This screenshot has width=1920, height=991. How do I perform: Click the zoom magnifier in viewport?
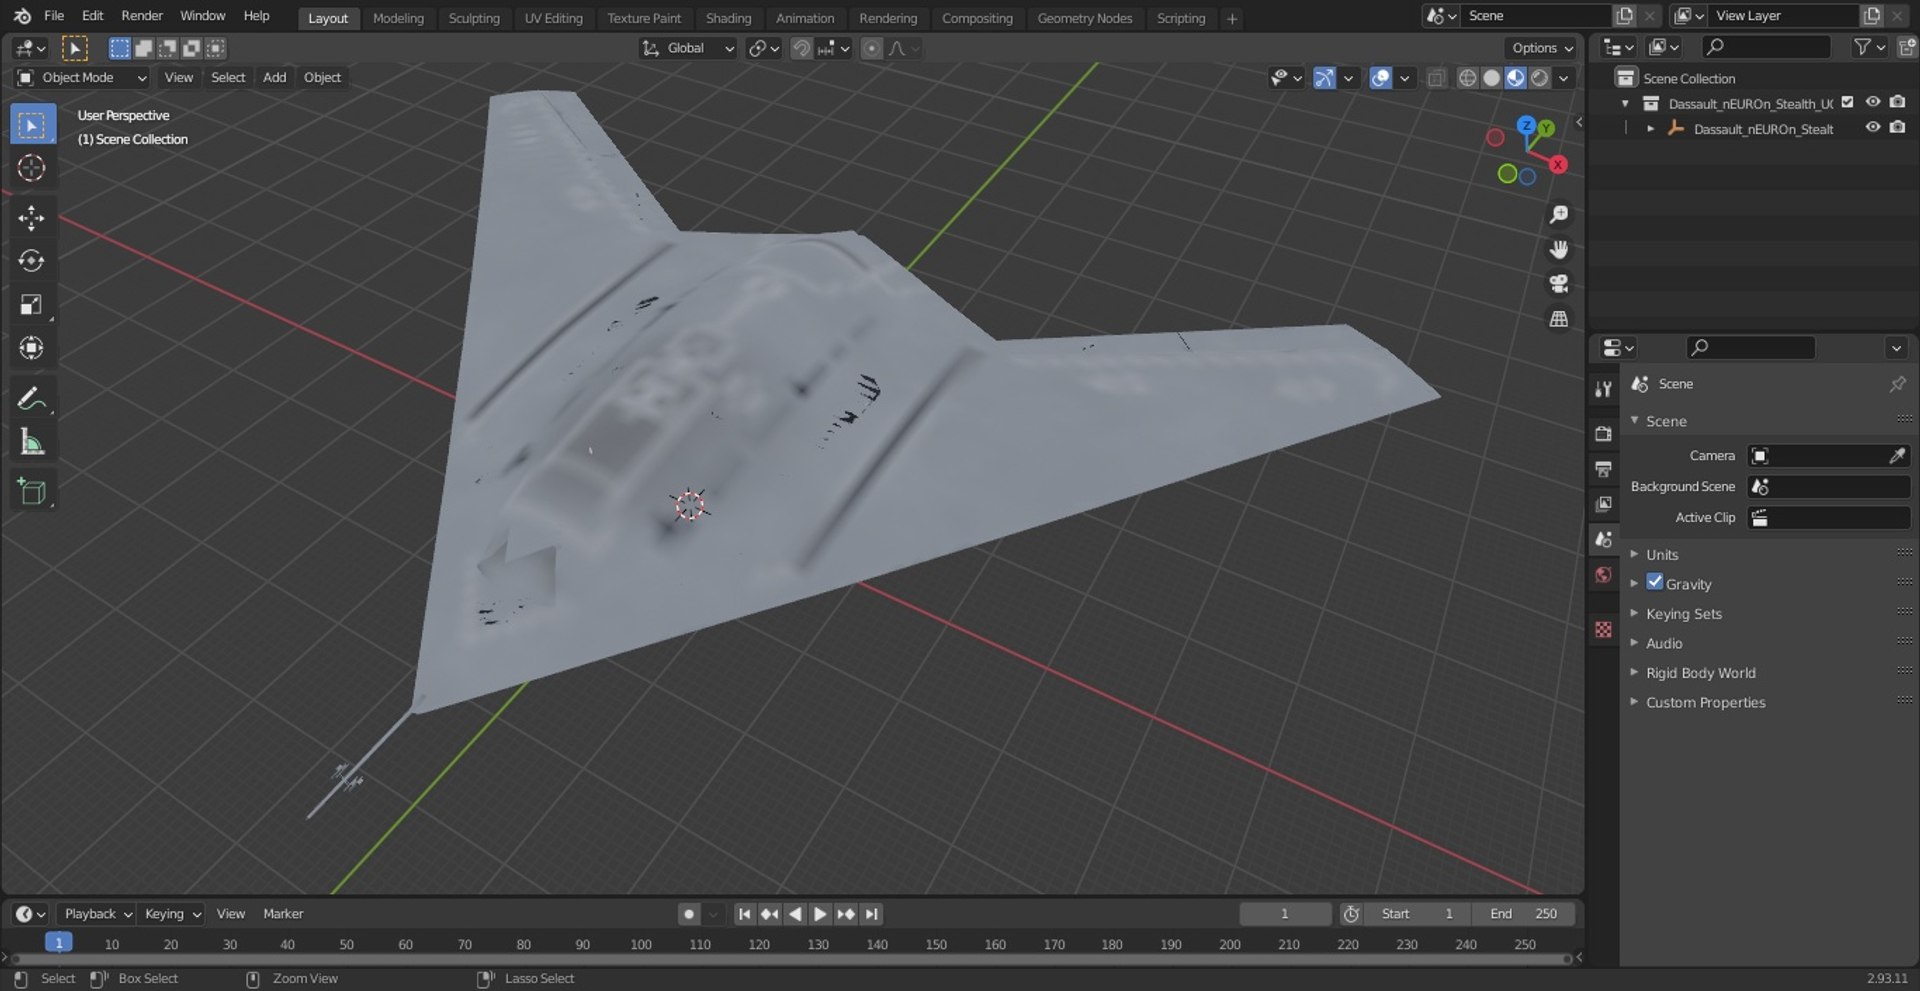[x=1558, y=215]
